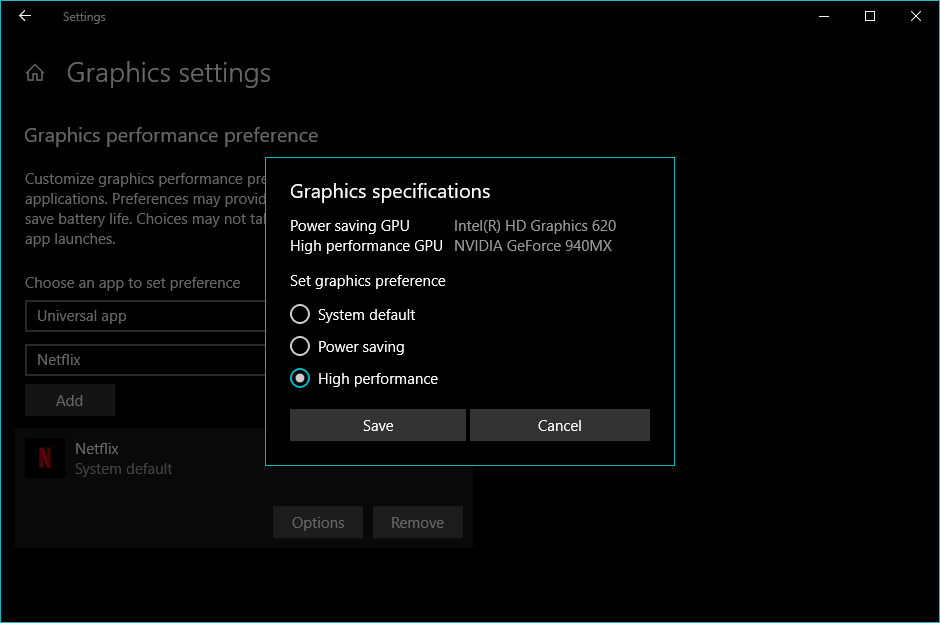Select the System default graphics preference

pos(300,315)
